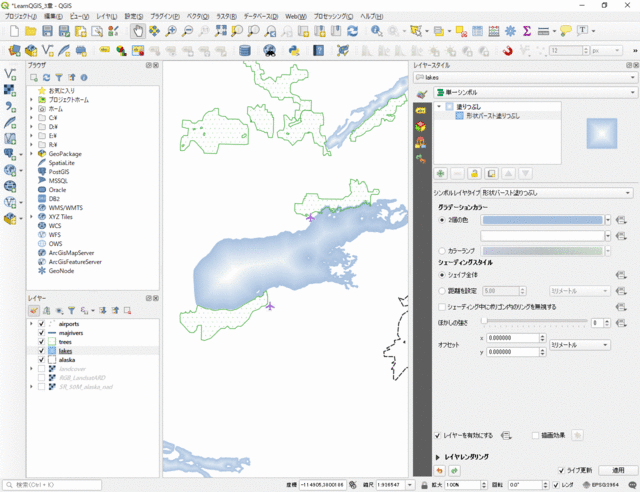640x492 pixels.
Task: Select the Pan Map hand tool
Action: [138, 31]
